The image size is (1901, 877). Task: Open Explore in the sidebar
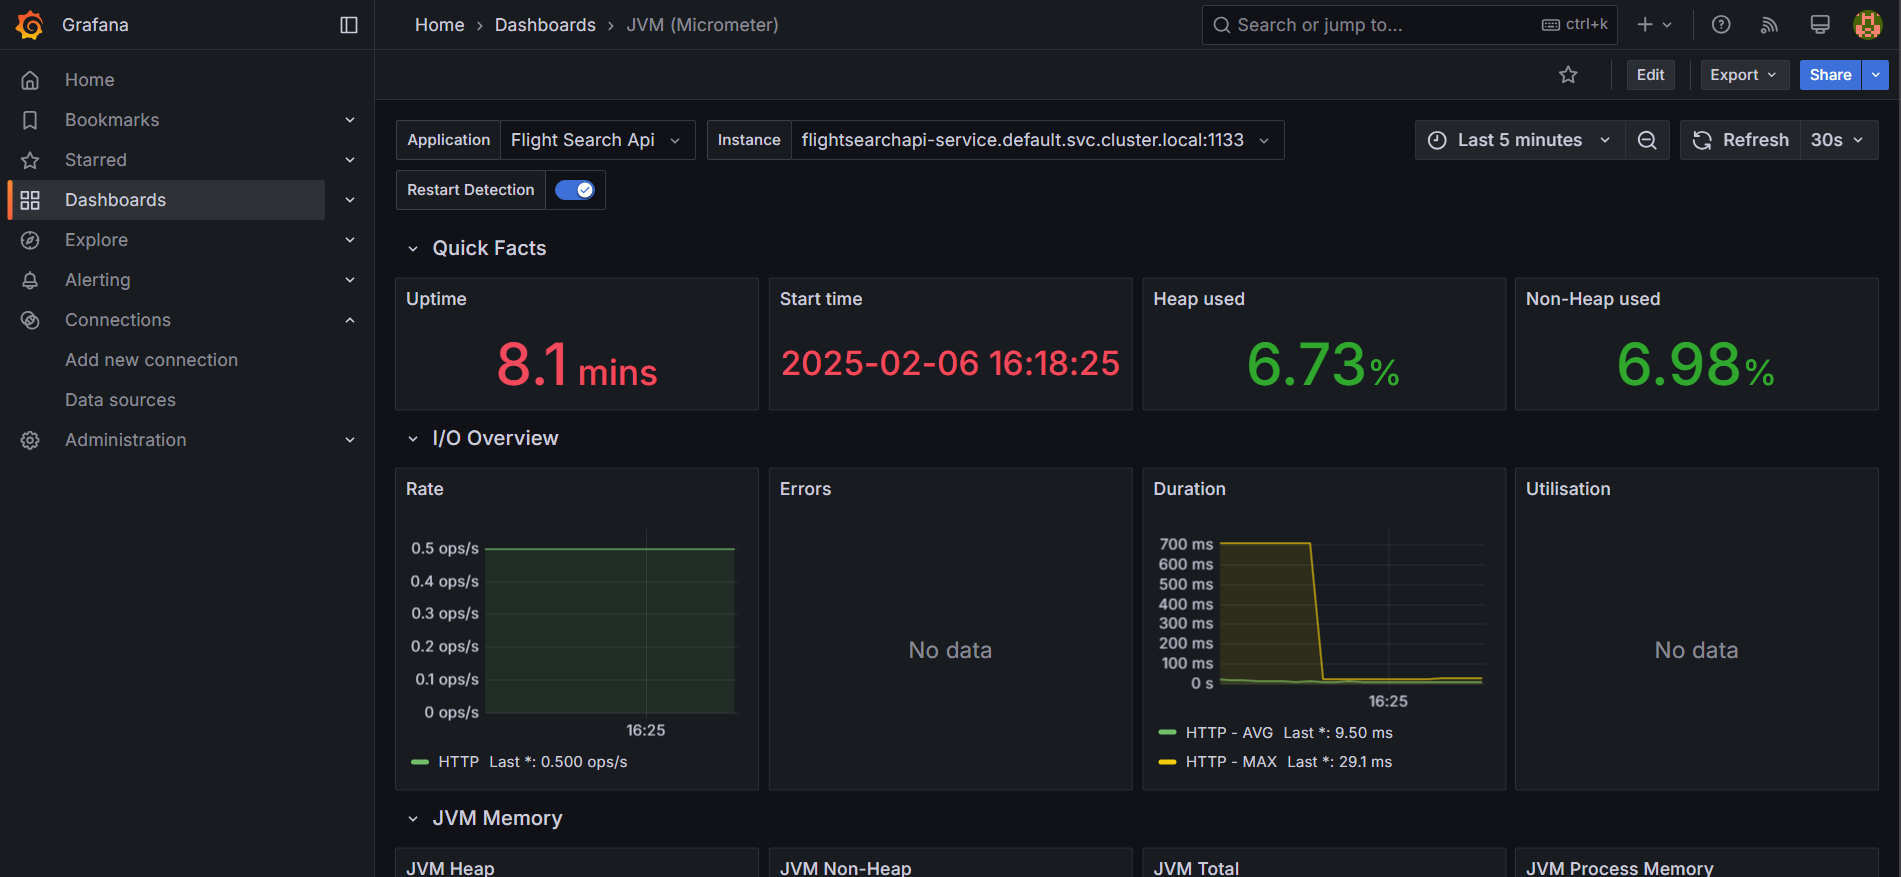(96, 240)
